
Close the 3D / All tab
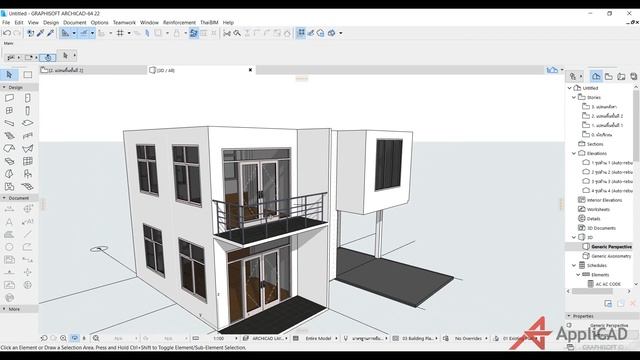click(x=250, y=70)
